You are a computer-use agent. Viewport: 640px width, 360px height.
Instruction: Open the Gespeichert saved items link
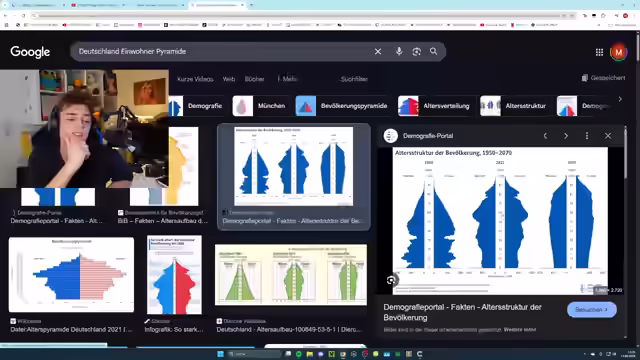pos(603,78)
